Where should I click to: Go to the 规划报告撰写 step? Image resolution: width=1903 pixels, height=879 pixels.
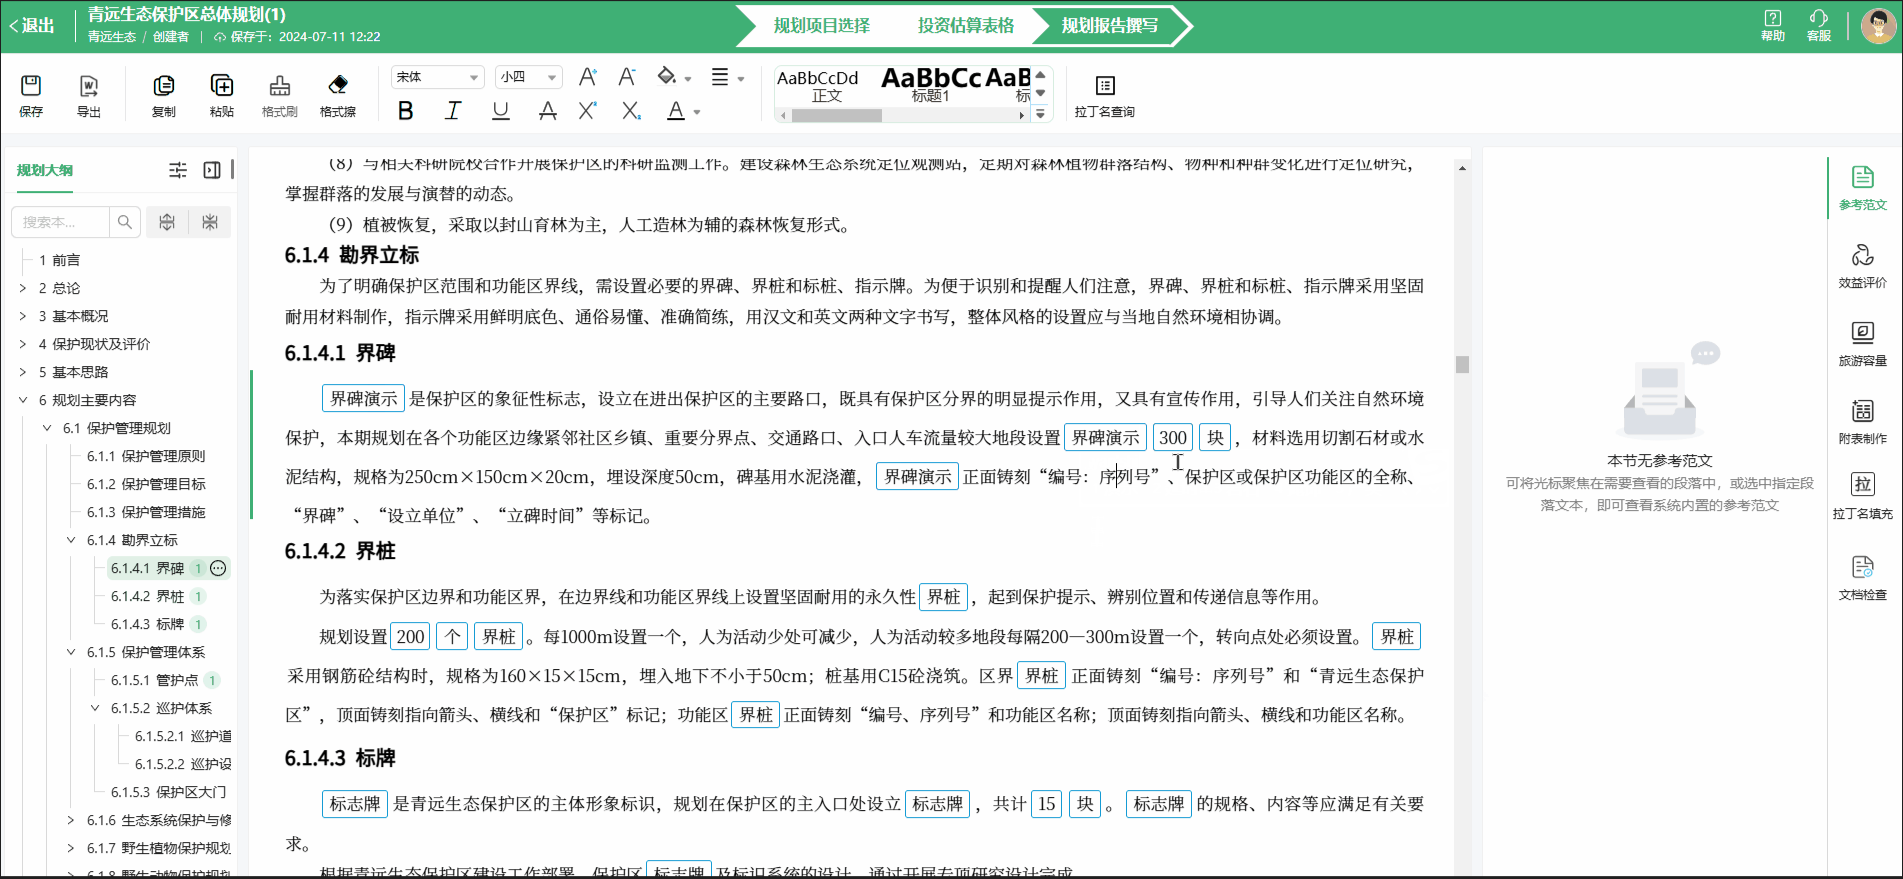(x=1110, y=26)
